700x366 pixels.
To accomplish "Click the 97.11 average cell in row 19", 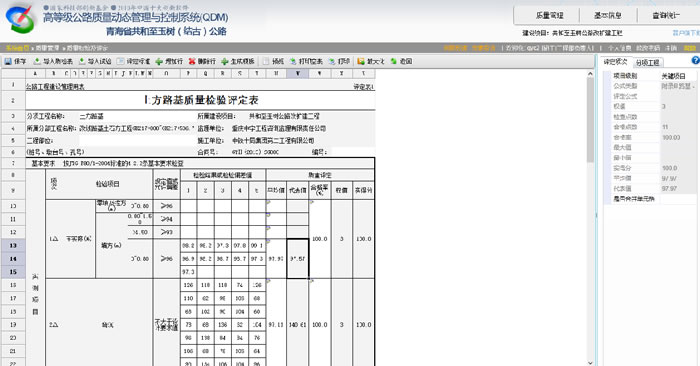I will [276, 325].
